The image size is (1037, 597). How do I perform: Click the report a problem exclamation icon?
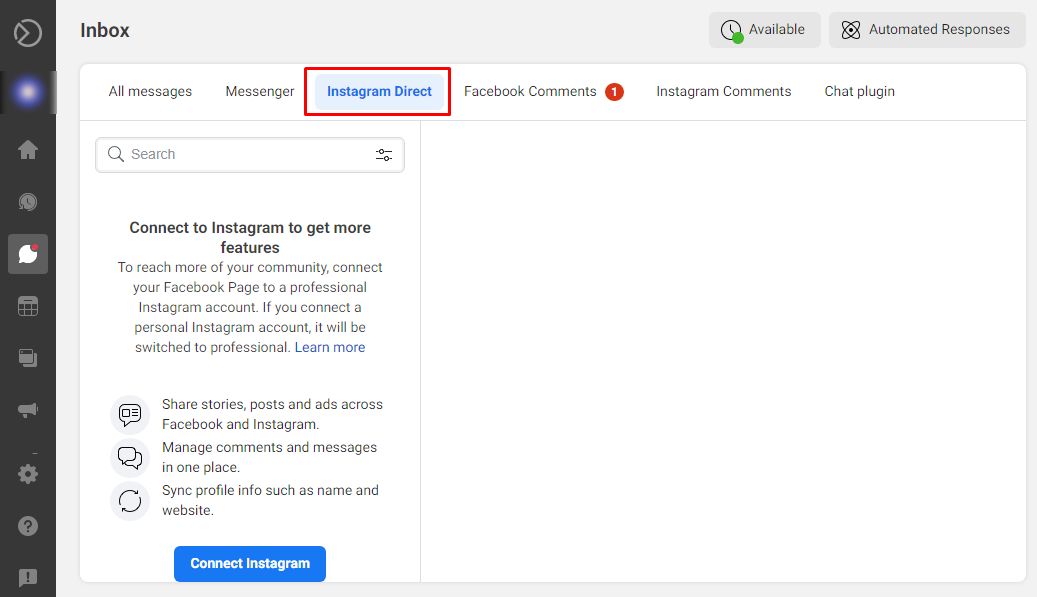click(x=28, y=578)
